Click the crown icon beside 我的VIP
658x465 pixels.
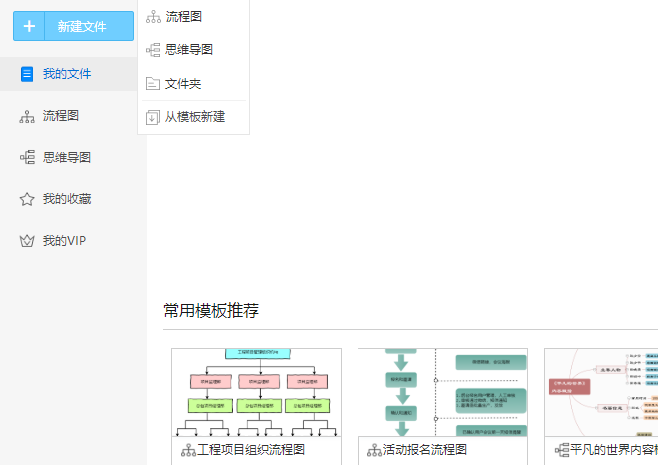[27, 241]
